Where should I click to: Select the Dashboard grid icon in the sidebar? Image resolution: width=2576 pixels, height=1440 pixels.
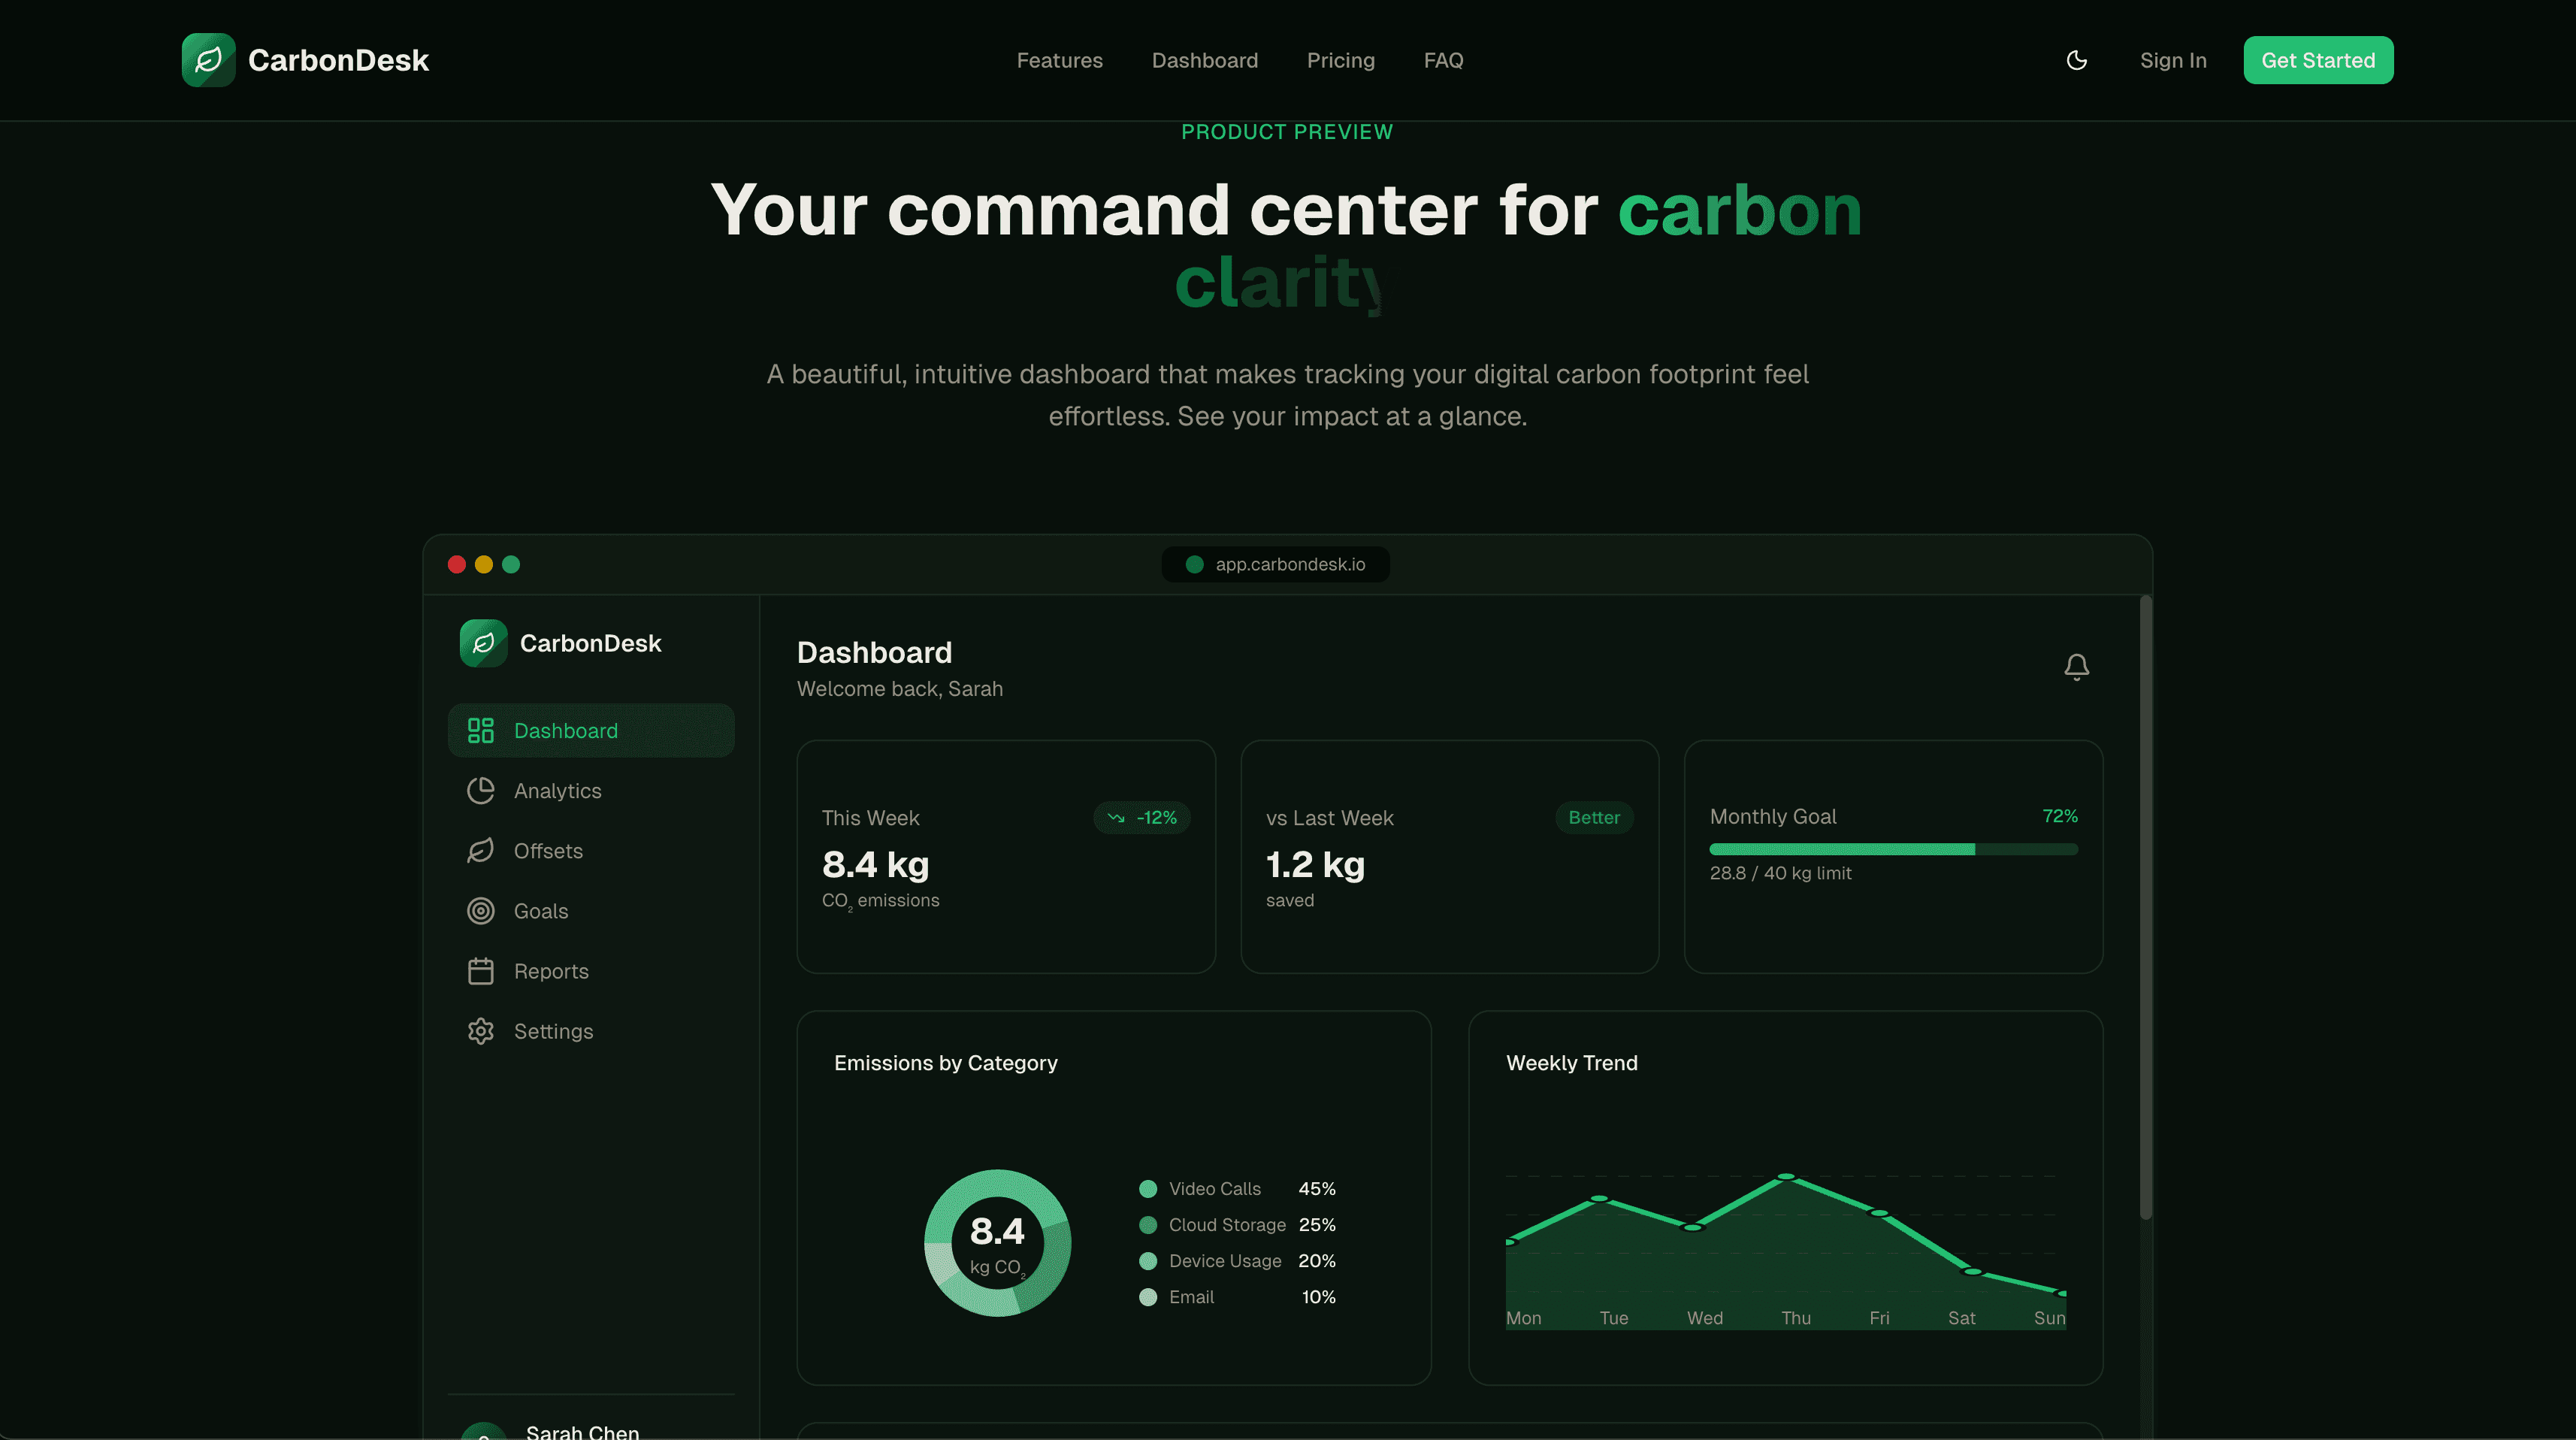coord(480,730)
